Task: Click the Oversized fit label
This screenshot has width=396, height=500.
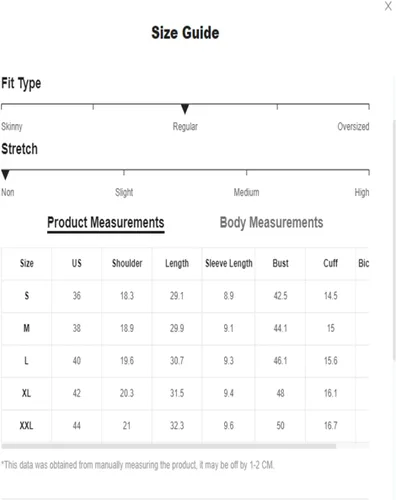Action: pyautogui.click(x=353, y=127)
